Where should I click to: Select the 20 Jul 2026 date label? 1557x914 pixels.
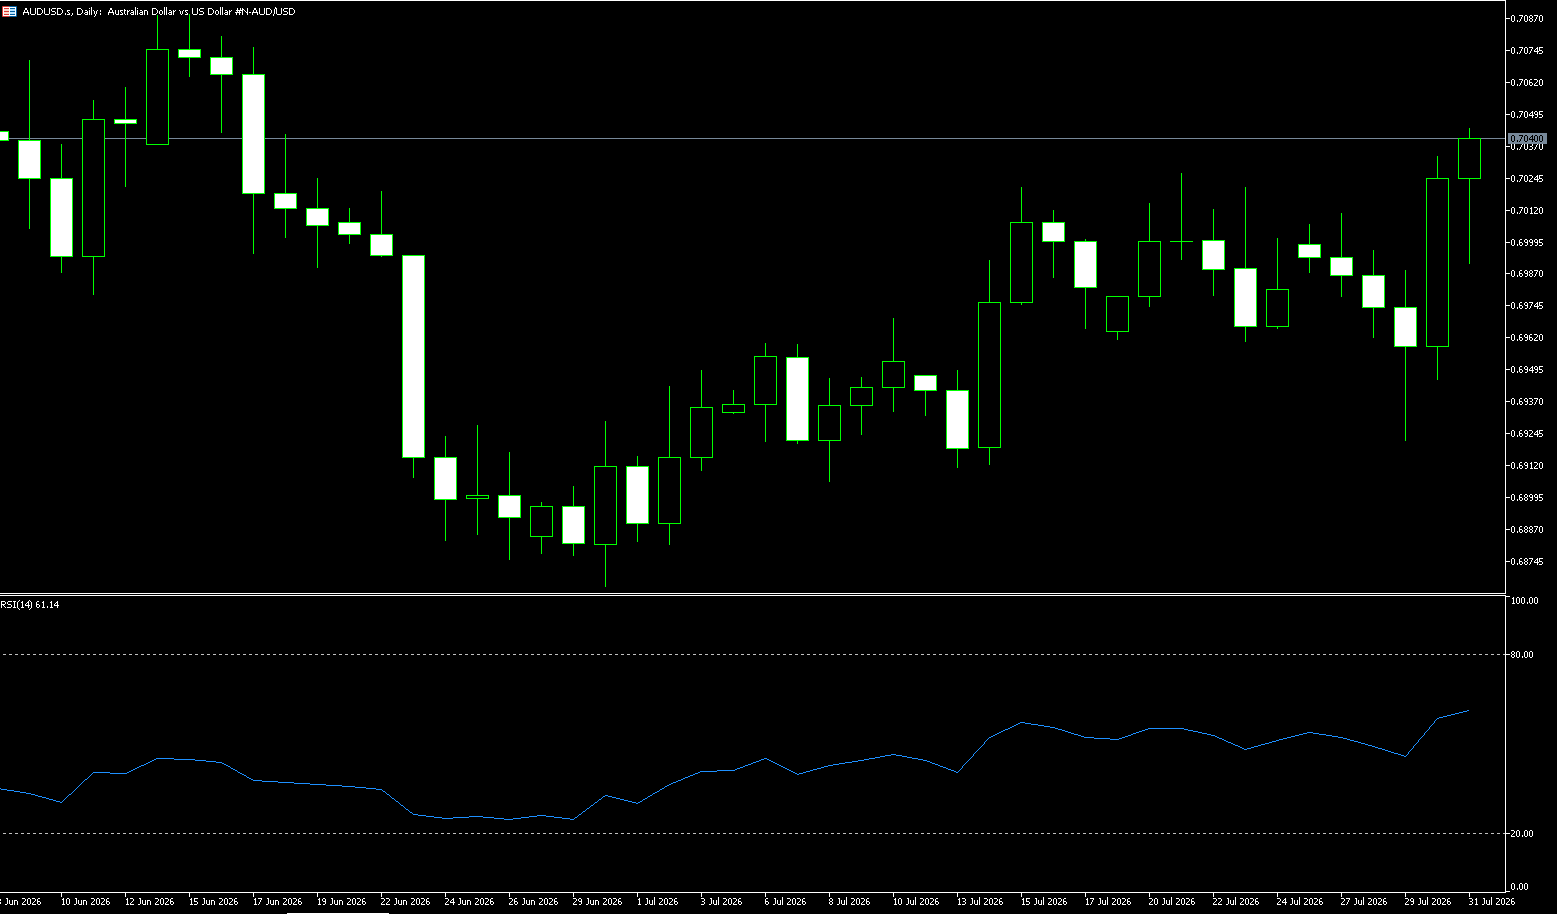pos(1174,902)
